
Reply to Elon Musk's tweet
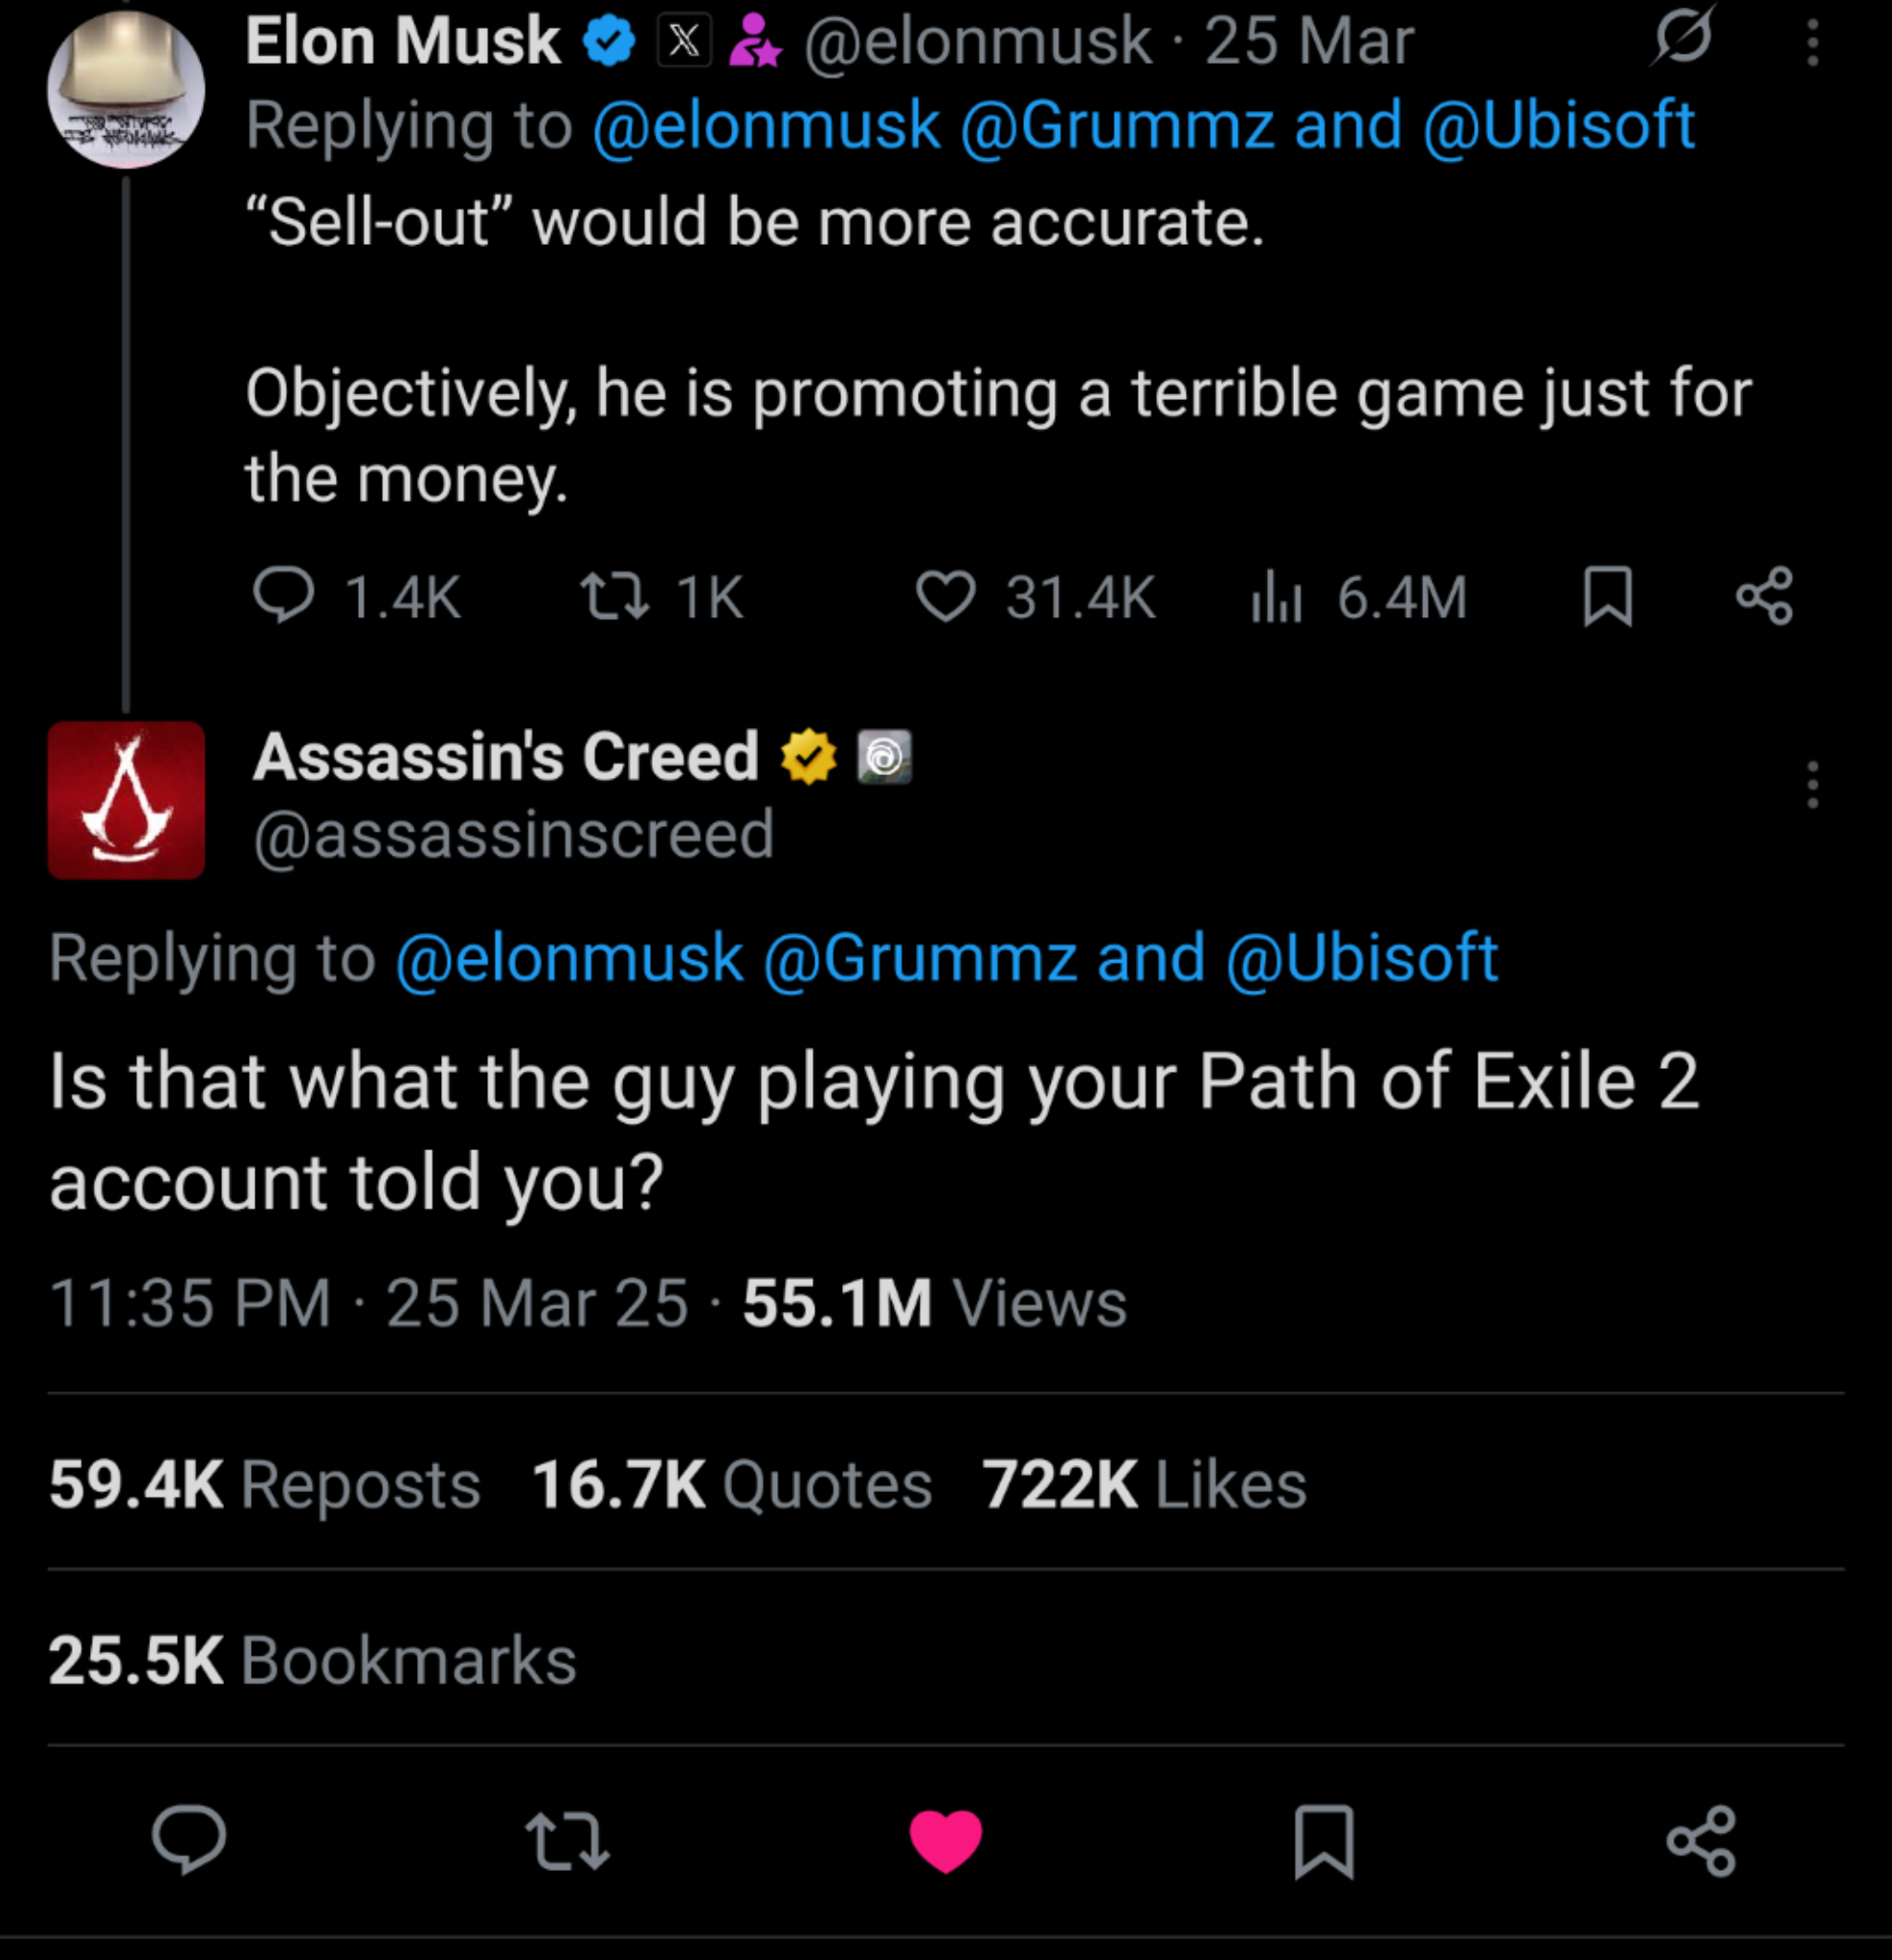click(284, 596)
